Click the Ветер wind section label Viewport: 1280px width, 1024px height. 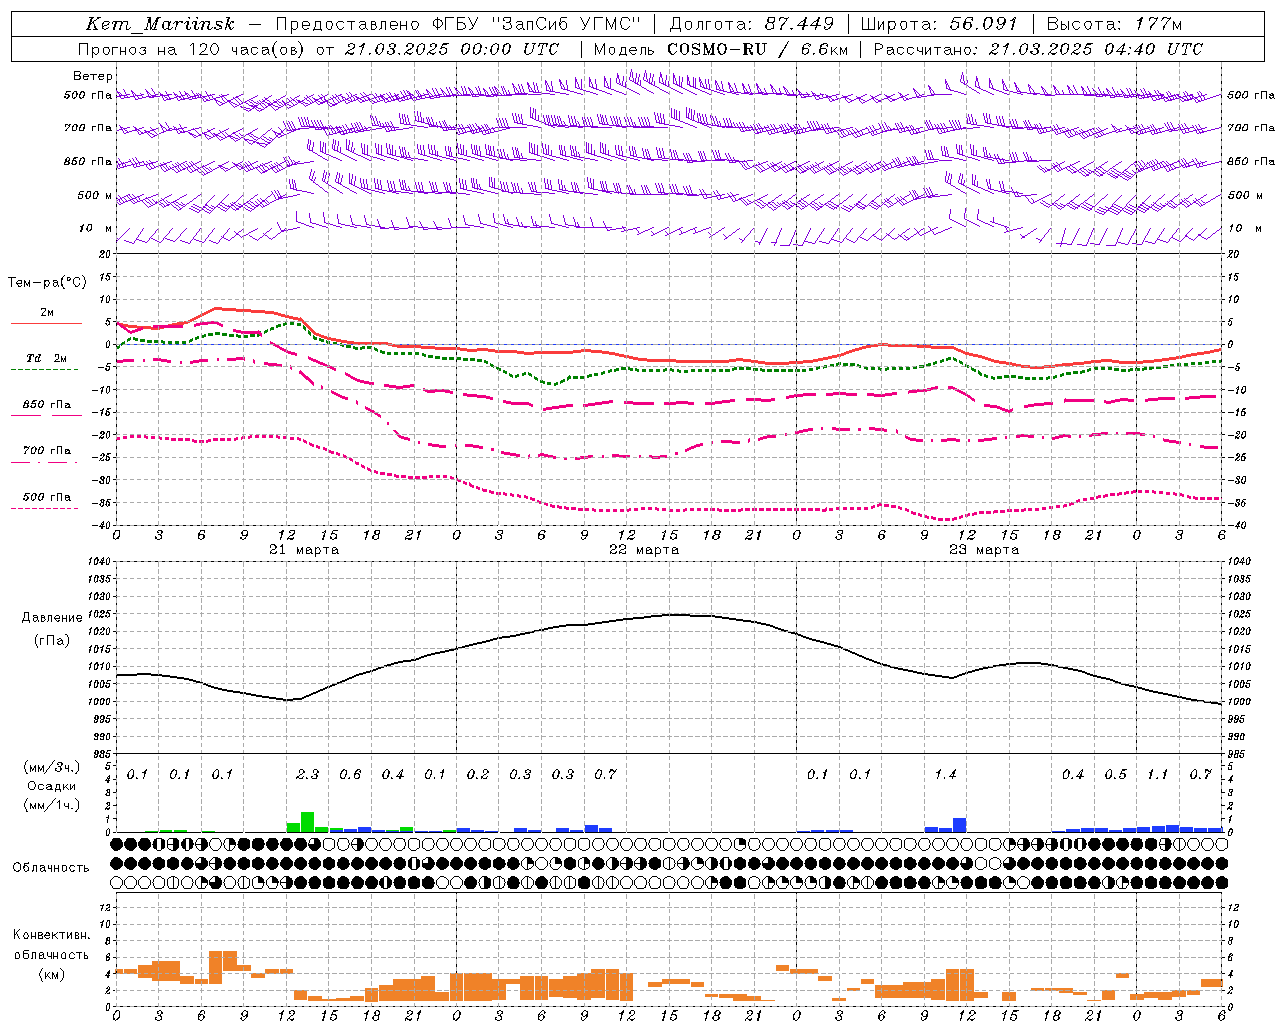(x=93, y=76)
